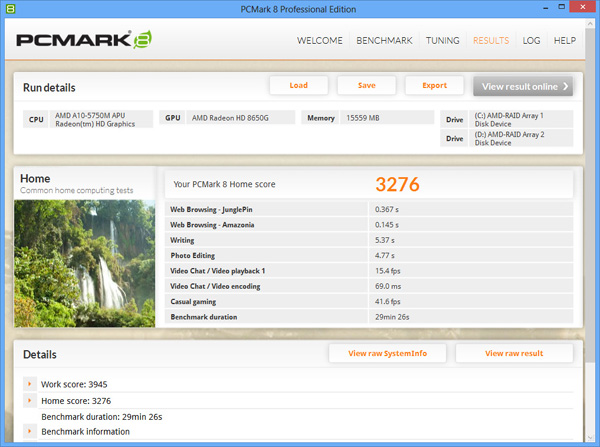The height and width of the screenshot is (447, 600).
Task: Click the 69.0 ms value
Action: pos(388,286)
